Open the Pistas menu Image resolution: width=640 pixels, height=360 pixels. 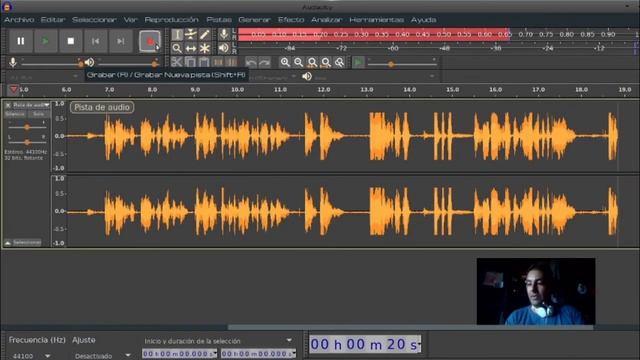pos(219,20)
